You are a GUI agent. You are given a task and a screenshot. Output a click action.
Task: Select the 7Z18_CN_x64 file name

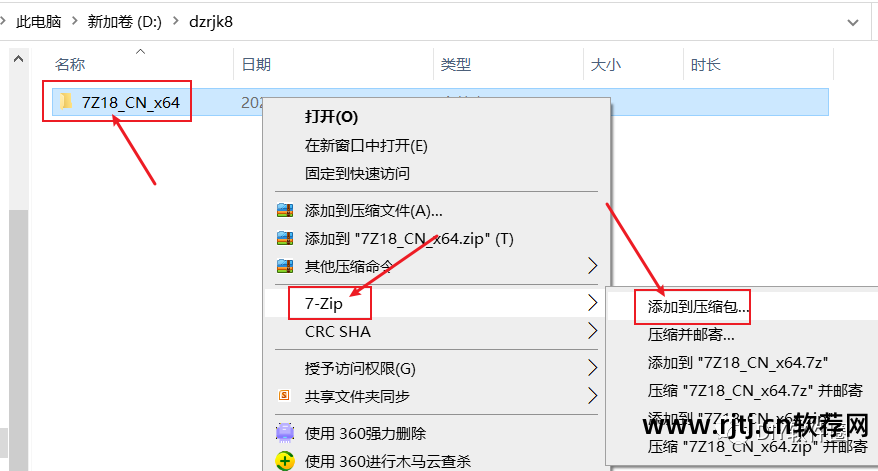point(130,102)
